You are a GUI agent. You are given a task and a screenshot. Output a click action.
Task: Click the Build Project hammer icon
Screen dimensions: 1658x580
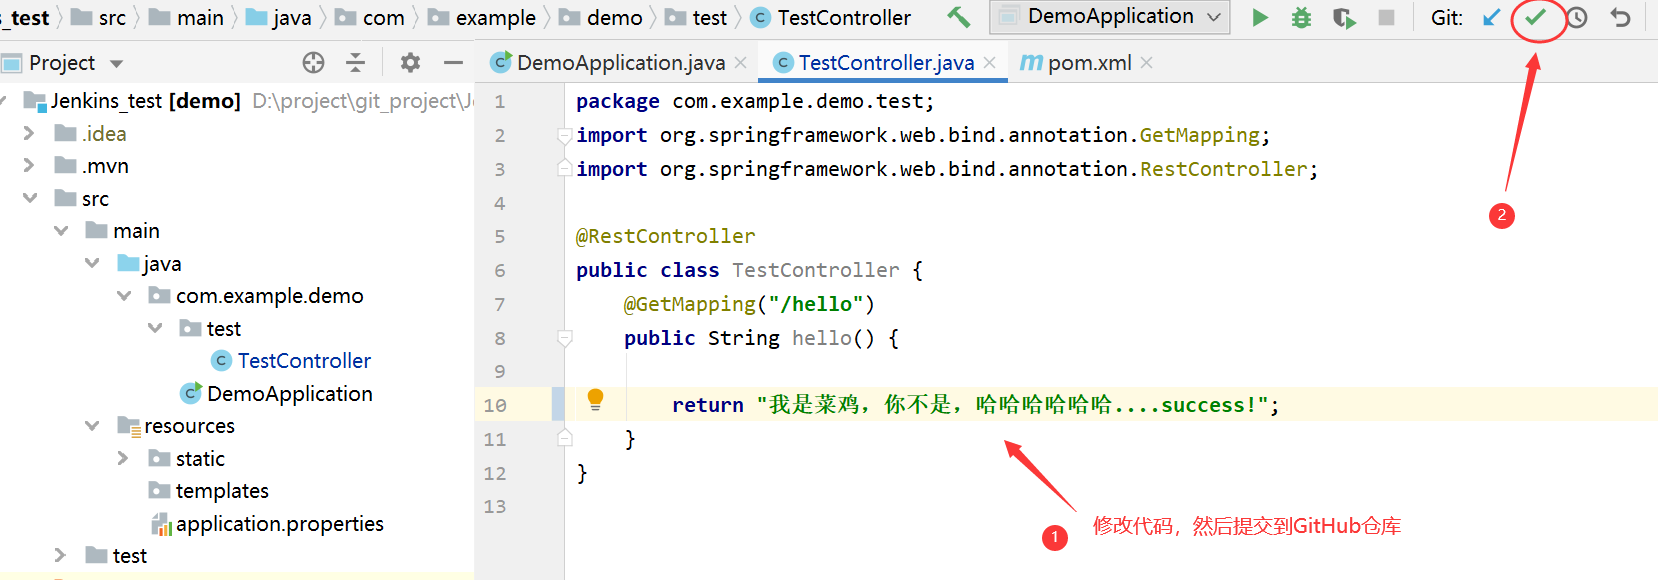(x=958, y=17)
